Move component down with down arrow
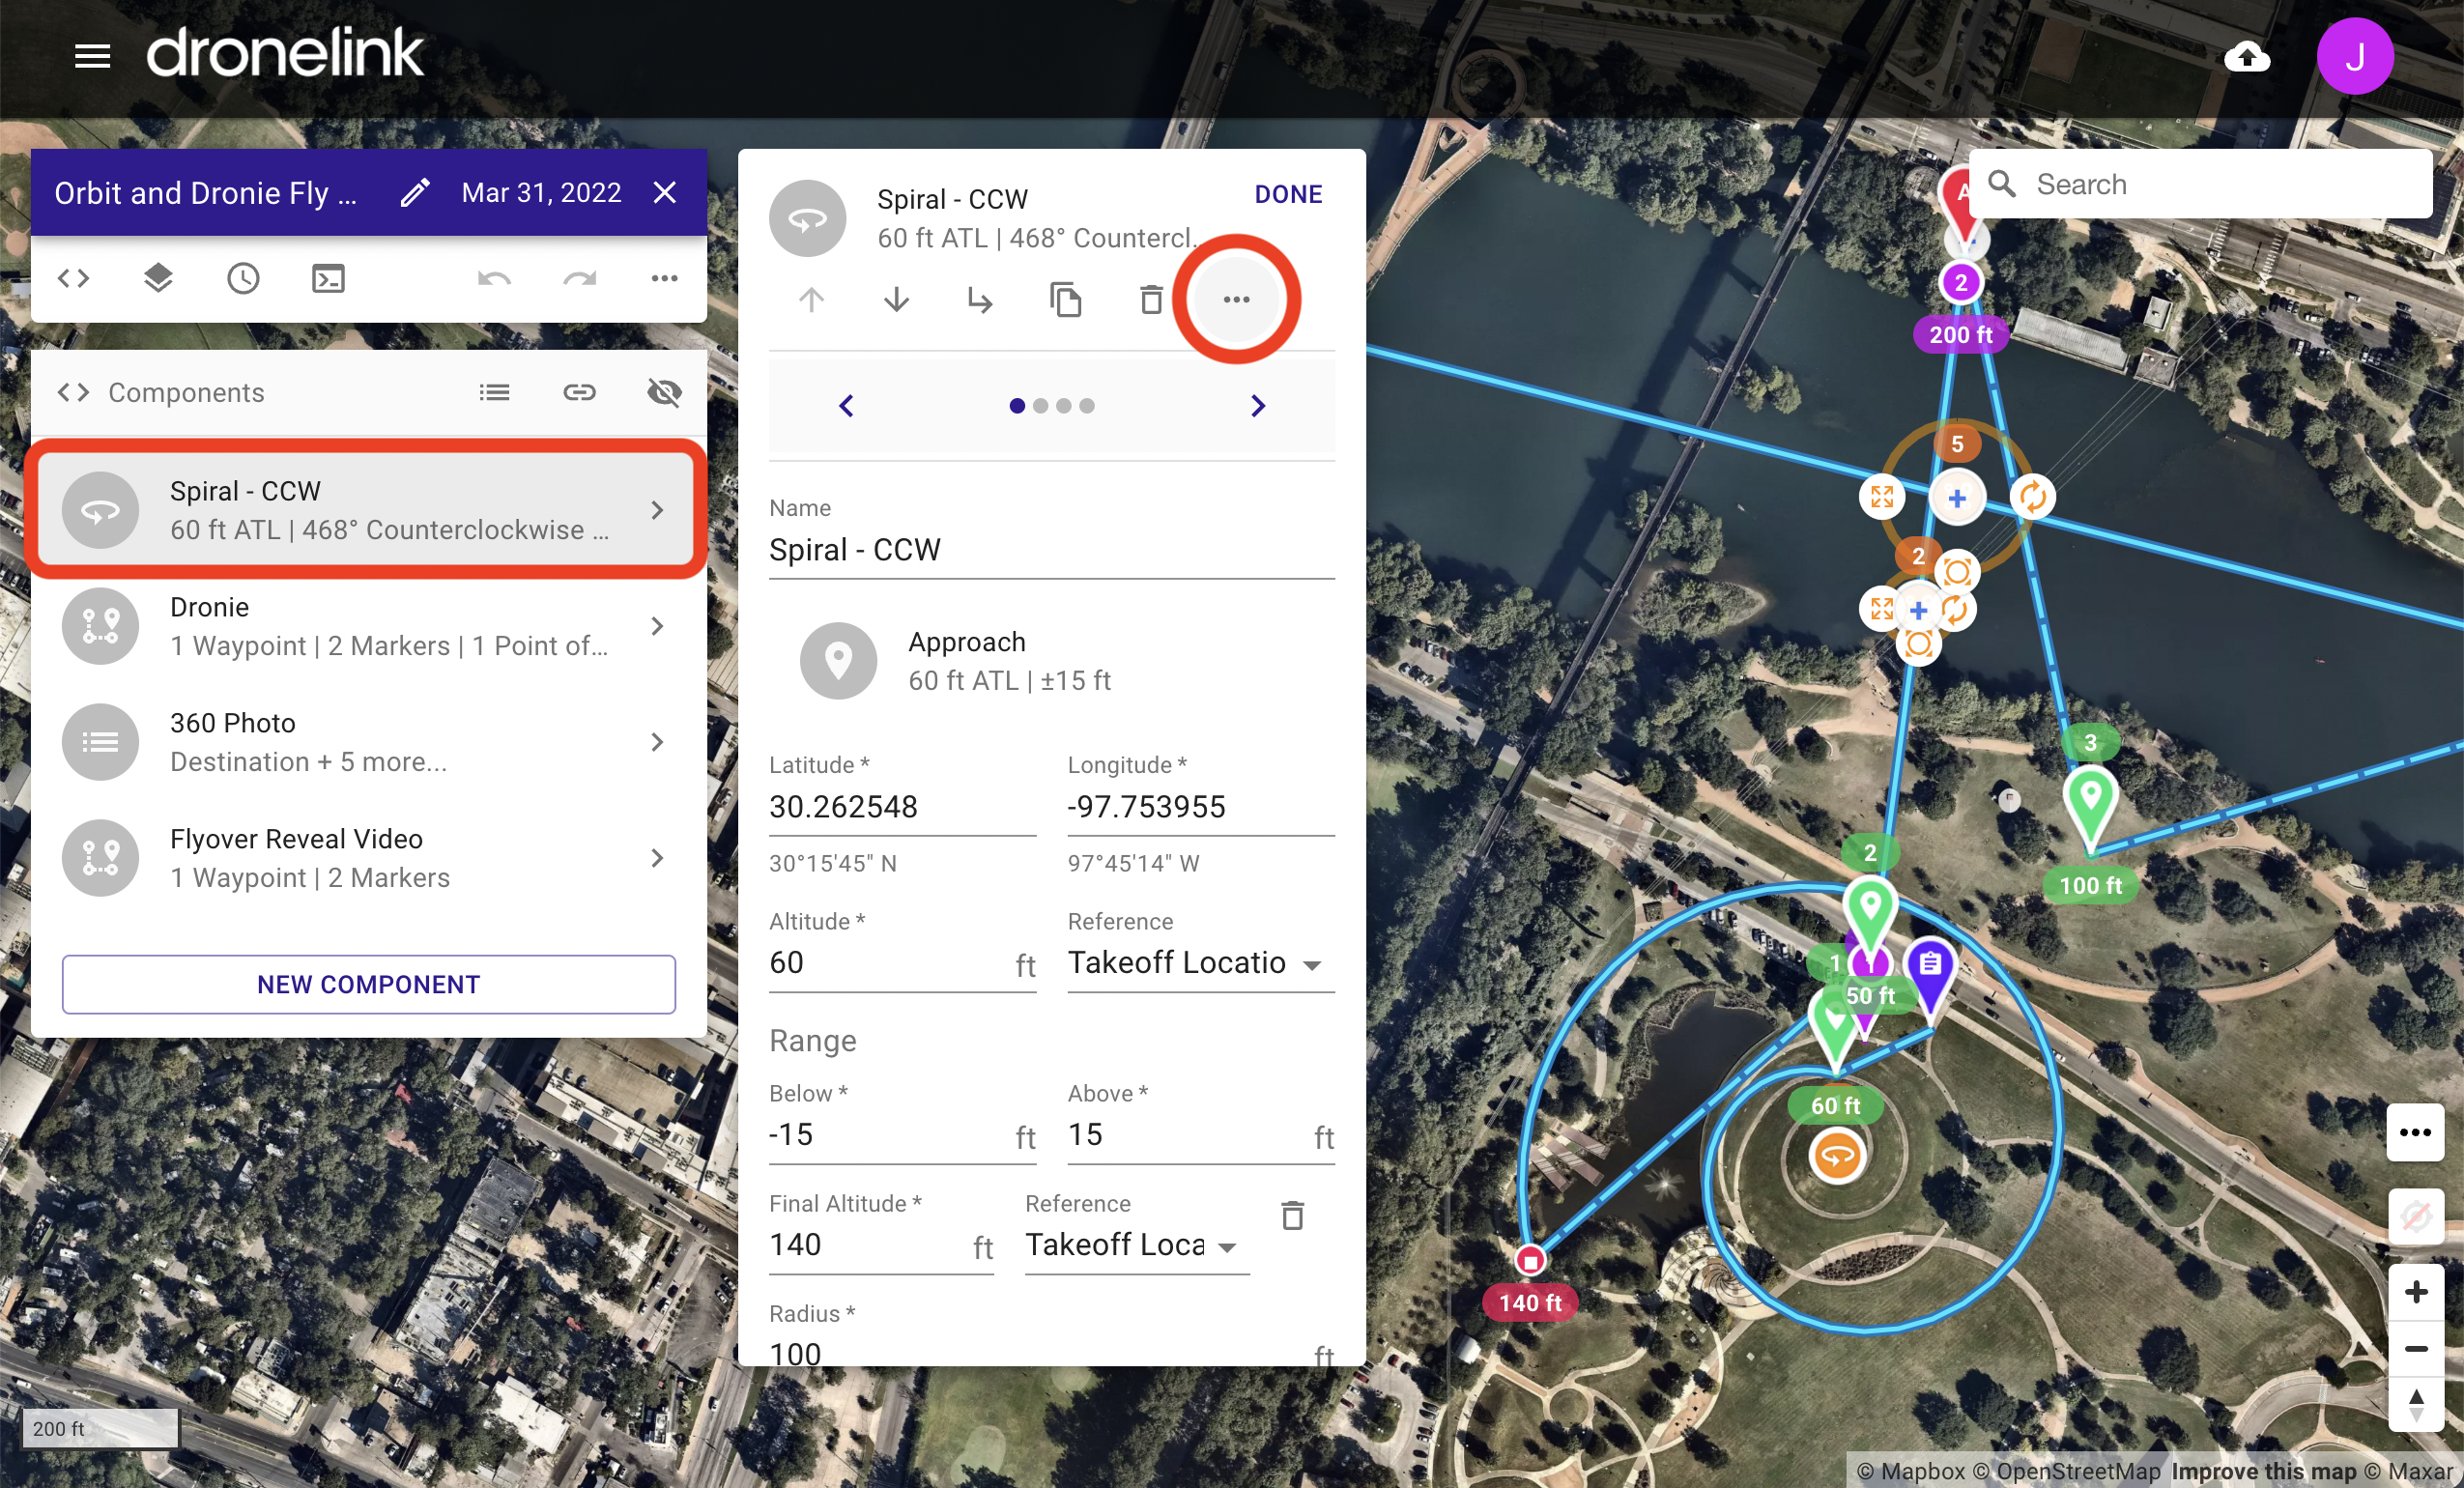The height and width of the screenshot is (1488, 2464). (x=896, y=299)
